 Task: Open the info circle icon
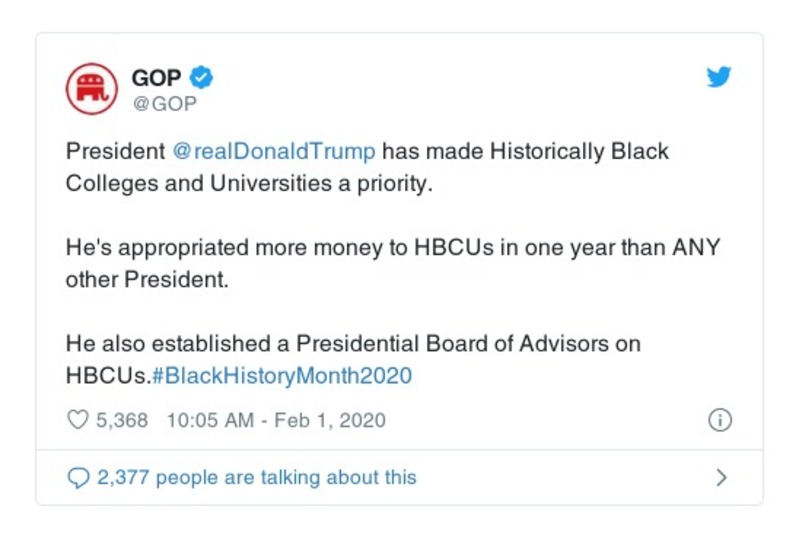(x=719, y=420)
